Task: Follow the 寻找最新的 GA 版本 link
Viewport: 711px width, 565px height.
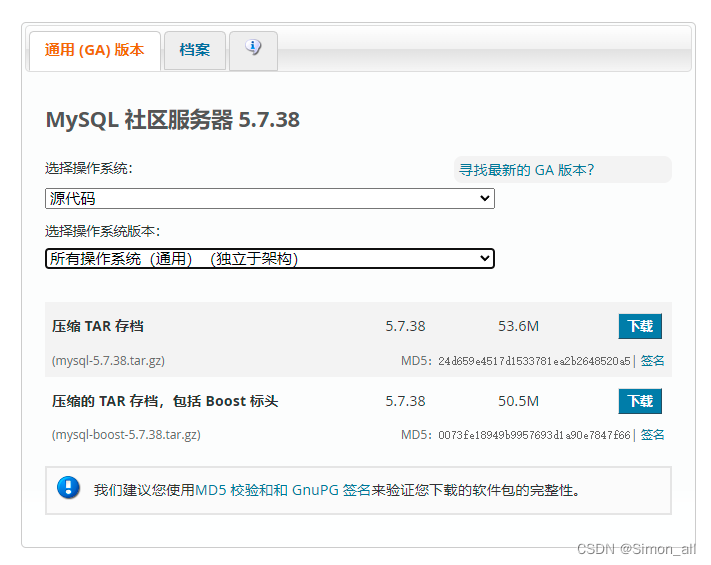Action: [526, 170]
